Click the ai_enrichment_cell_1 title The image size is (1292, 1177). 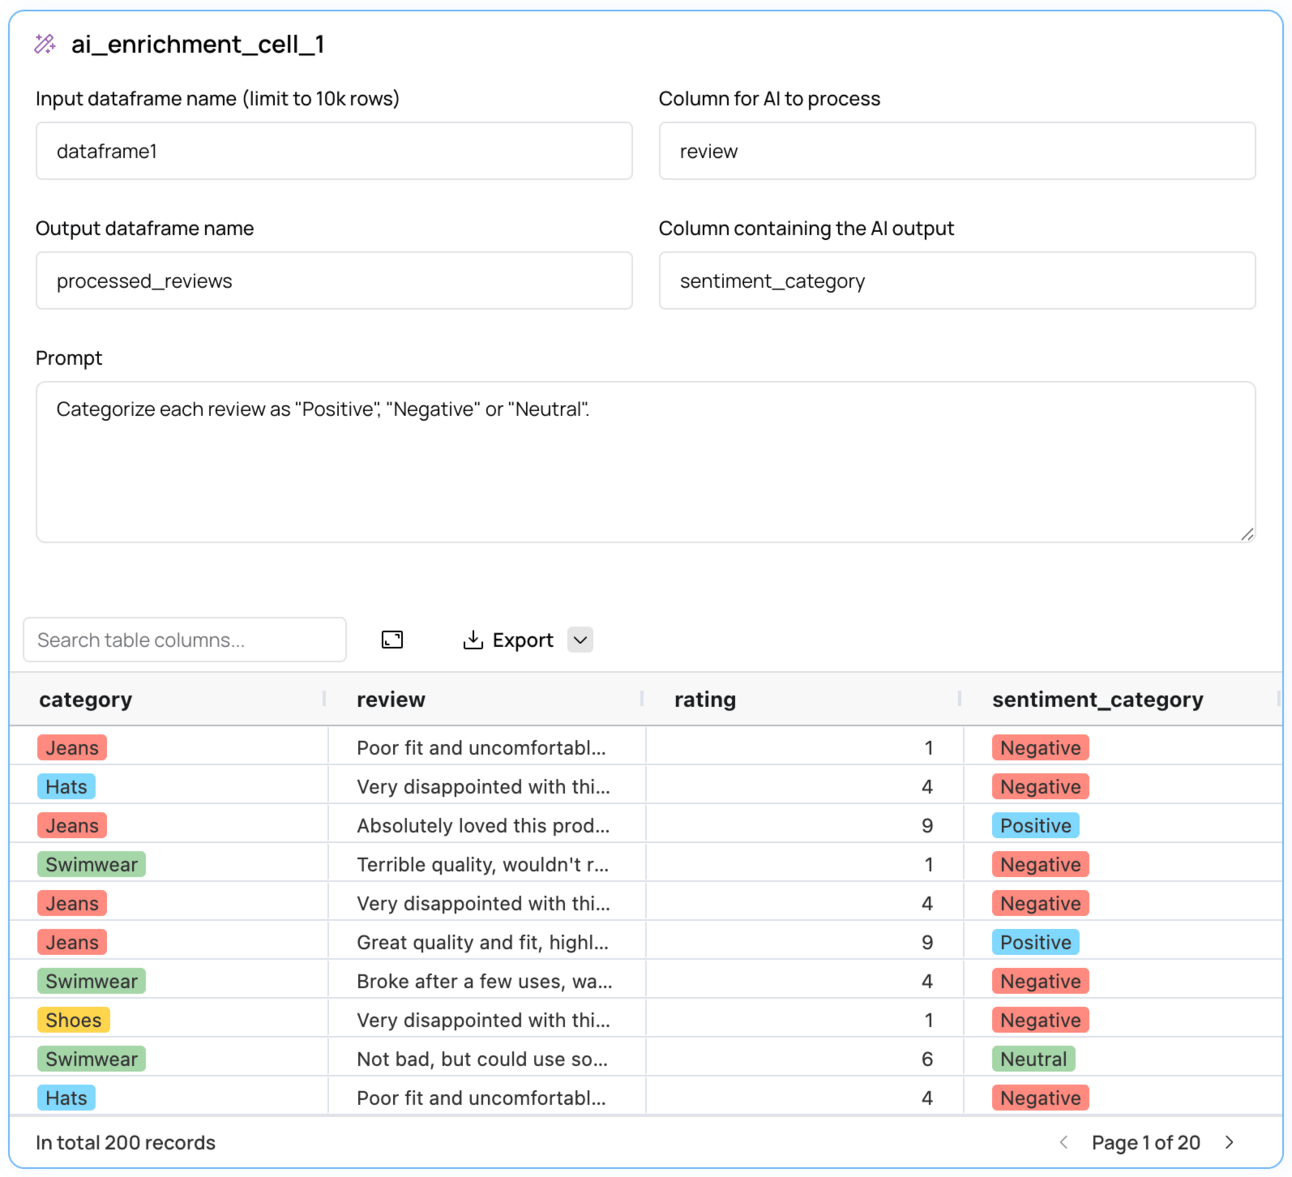click(198, 44)
